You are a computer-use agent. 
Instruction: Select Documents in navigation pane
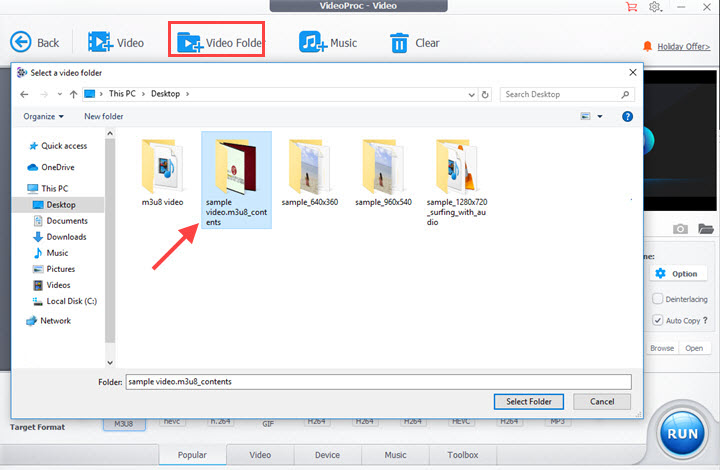pos(61,221)
